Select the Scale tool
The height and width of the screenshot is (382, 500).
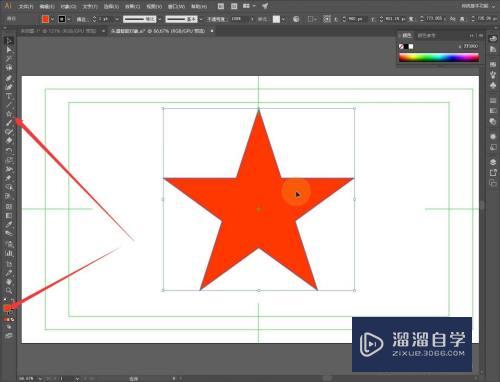point(9,160)
